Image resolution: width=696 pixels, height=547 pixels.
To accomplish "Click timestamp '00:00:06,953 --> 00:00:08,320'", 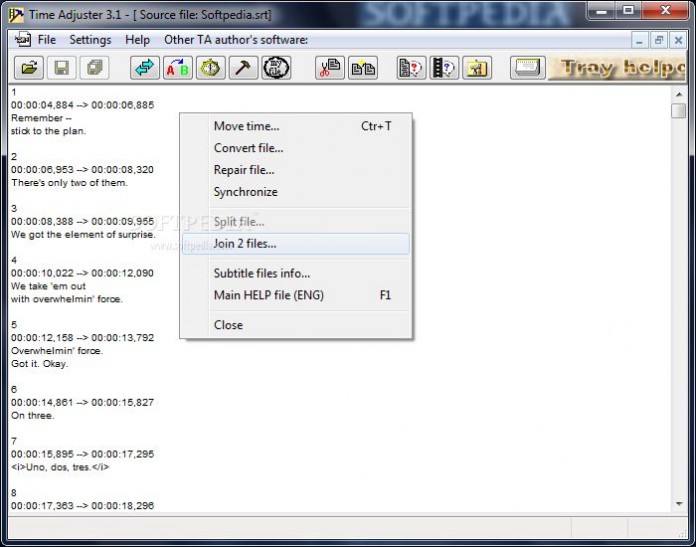I will (83, 170).
